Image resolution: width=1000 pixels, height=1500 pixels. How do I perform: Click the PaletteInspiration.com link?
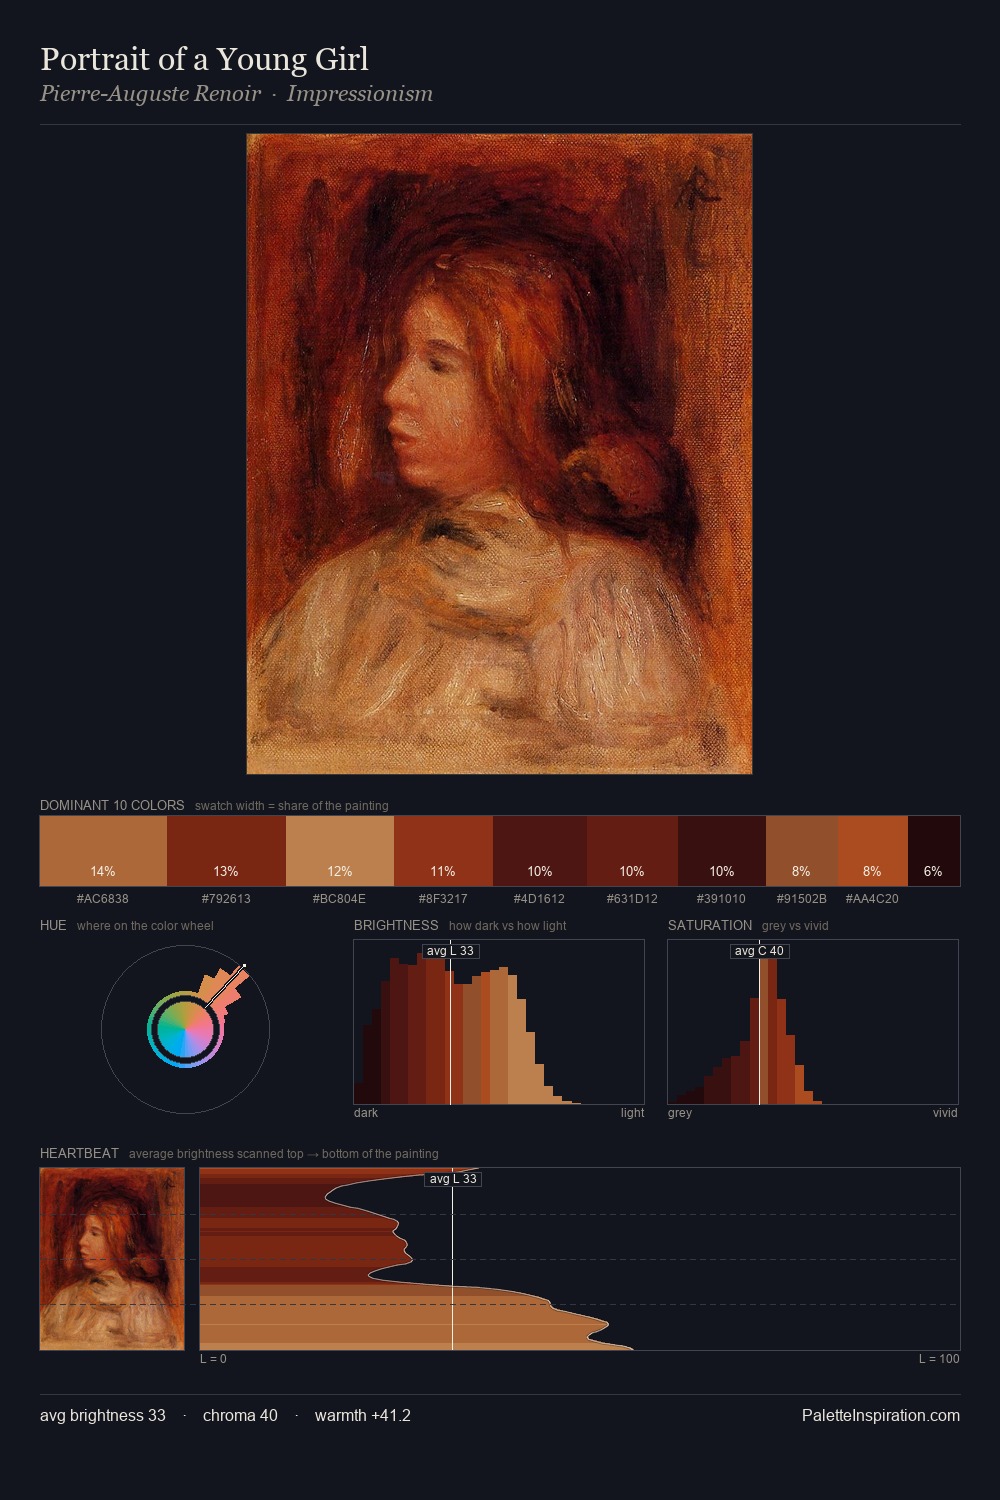881,1415
